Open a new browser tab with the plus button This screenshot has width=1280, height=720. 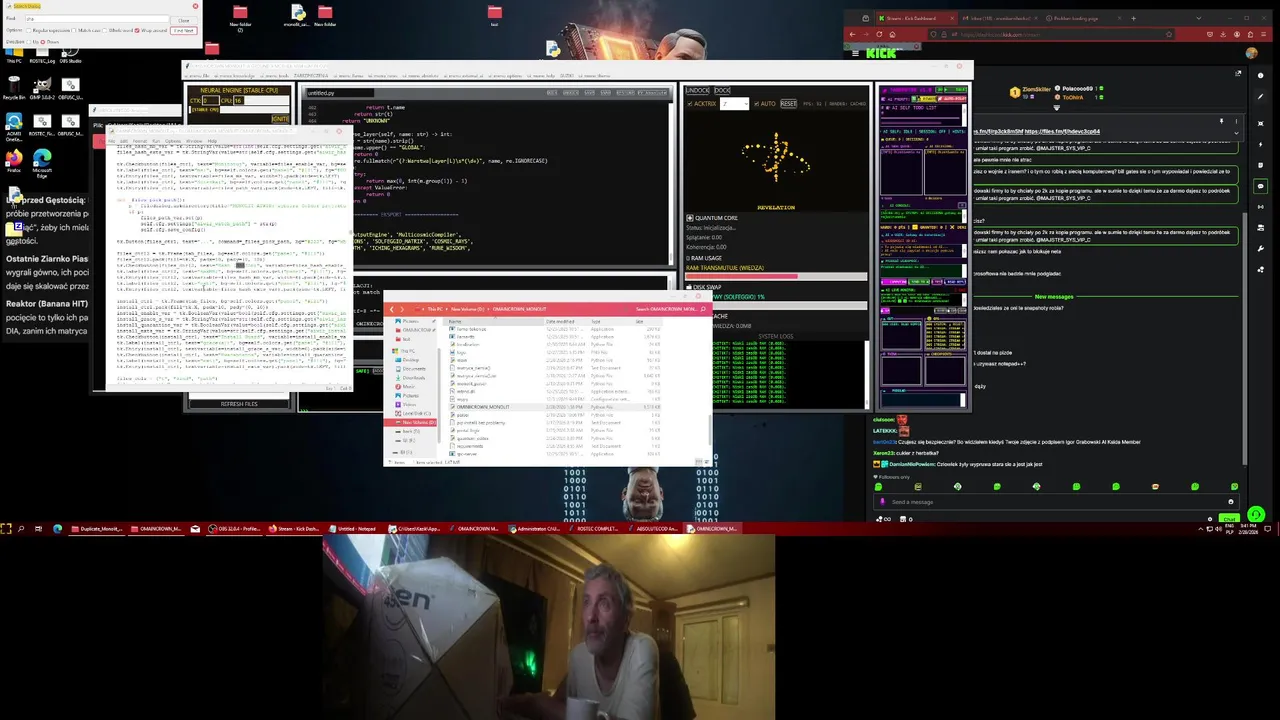[x=1133, y=18]
